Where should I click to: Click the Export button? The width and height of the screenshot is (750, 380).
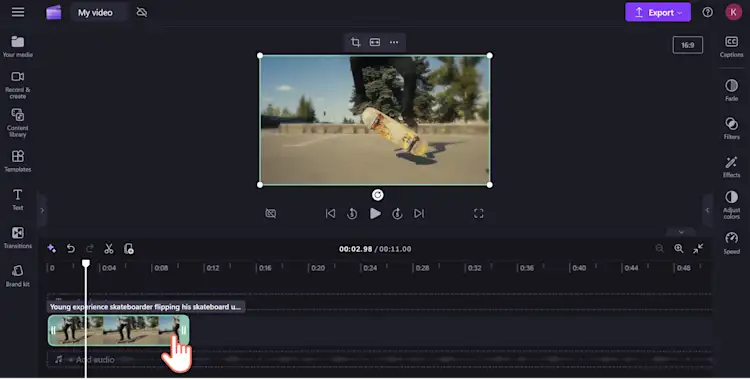point(658,12)
